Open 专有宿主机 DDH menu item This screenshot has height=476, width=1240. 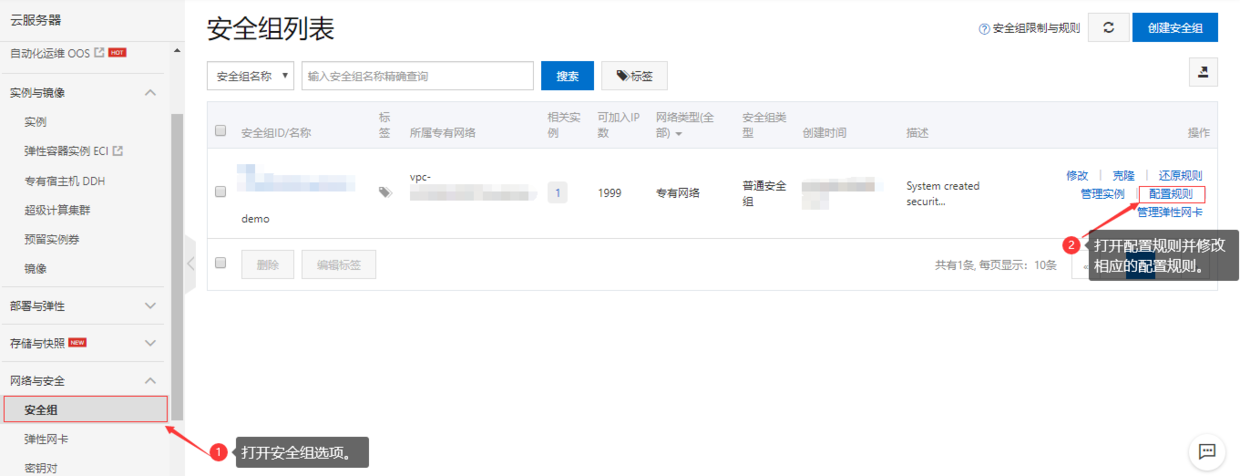coord(65,181)
